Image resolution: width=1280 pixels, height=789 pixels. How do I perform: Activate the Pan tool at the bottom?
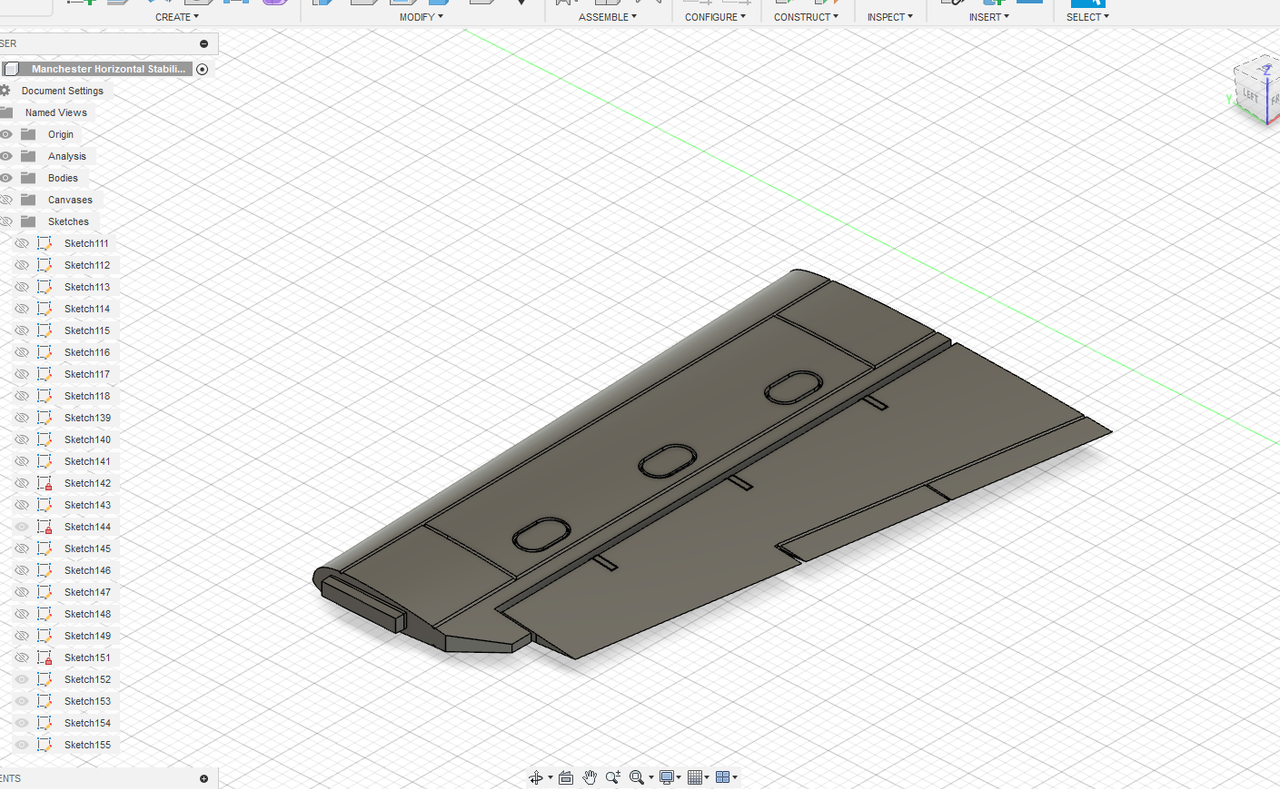(589, 777)
